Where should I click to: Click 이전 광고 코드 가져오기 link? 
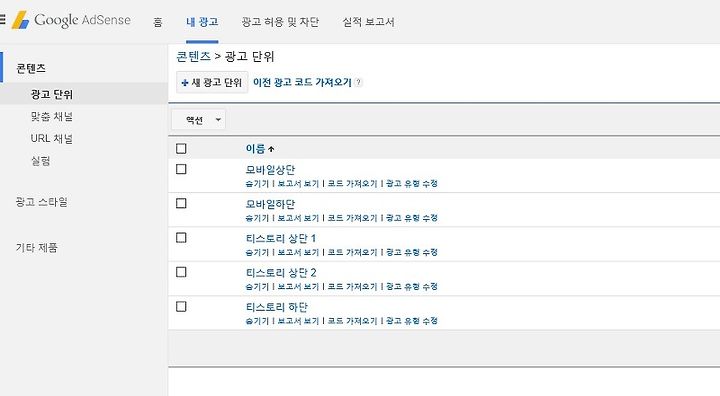302,82
